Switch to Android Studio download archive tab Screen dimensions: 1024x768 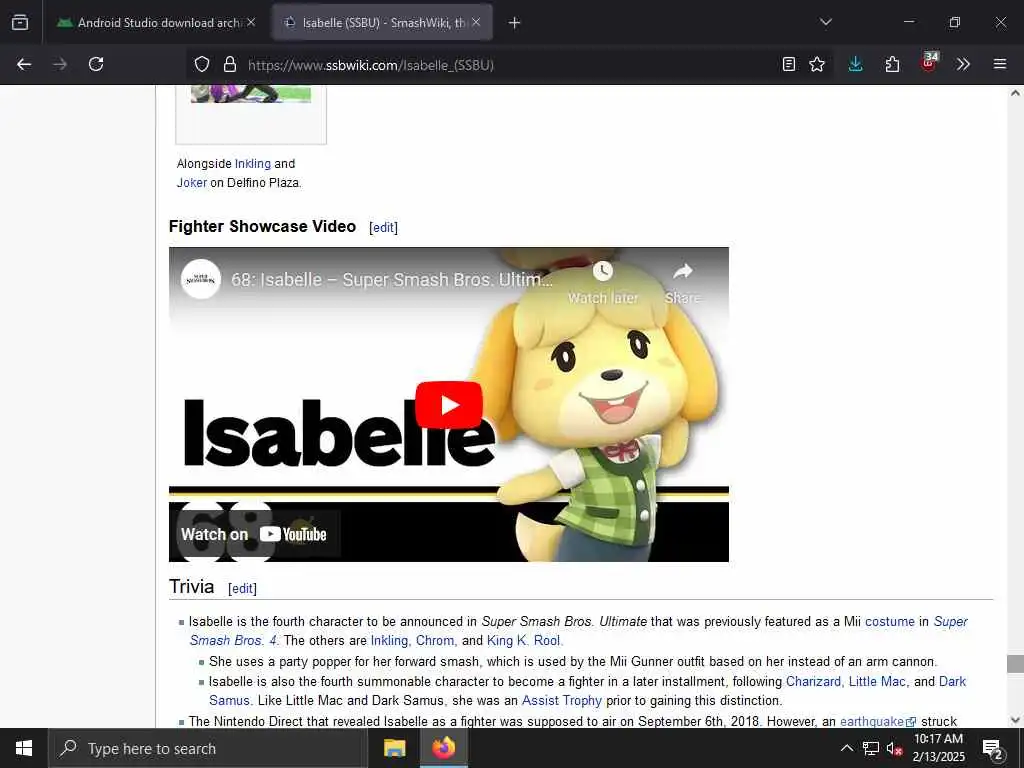pyautogui.click(x=156, y=22)
